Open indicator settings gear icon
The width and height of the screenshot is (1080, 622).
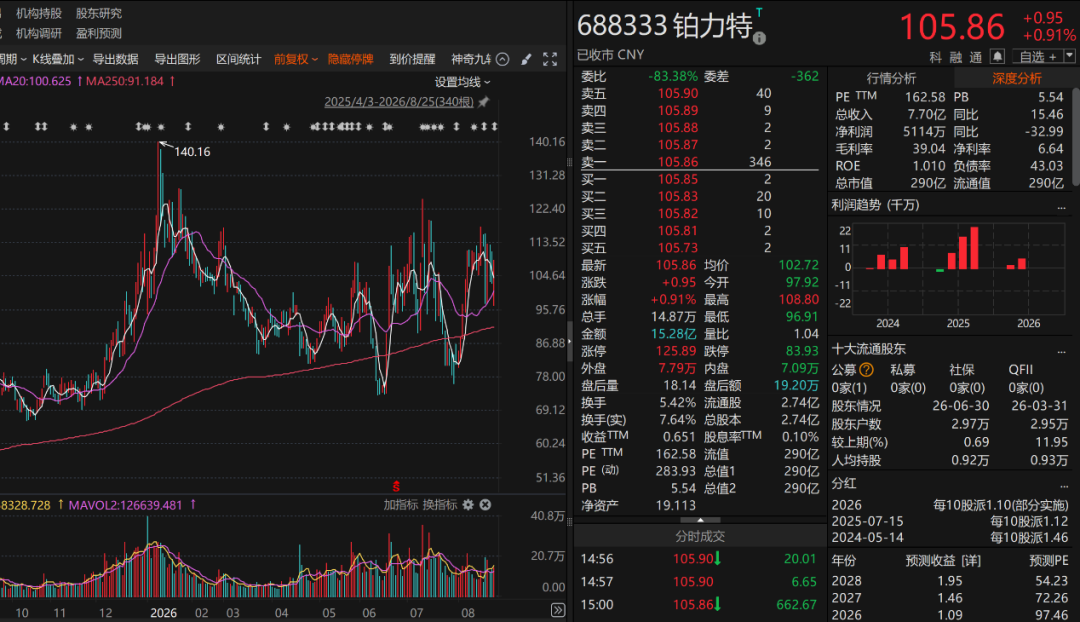[468, 505]
